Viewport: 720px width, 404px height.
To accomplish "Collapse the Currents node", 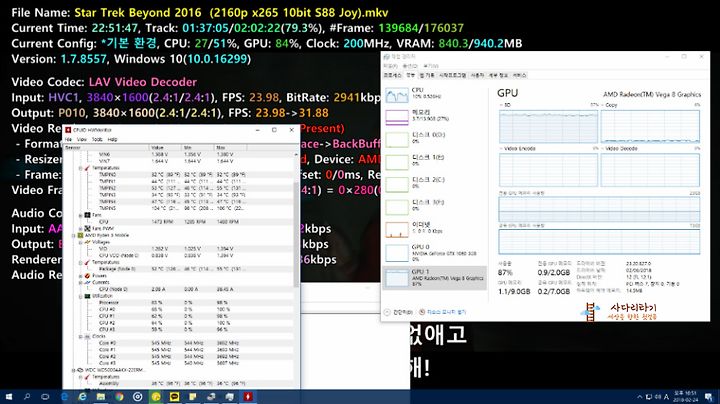I will coord(80,282).
